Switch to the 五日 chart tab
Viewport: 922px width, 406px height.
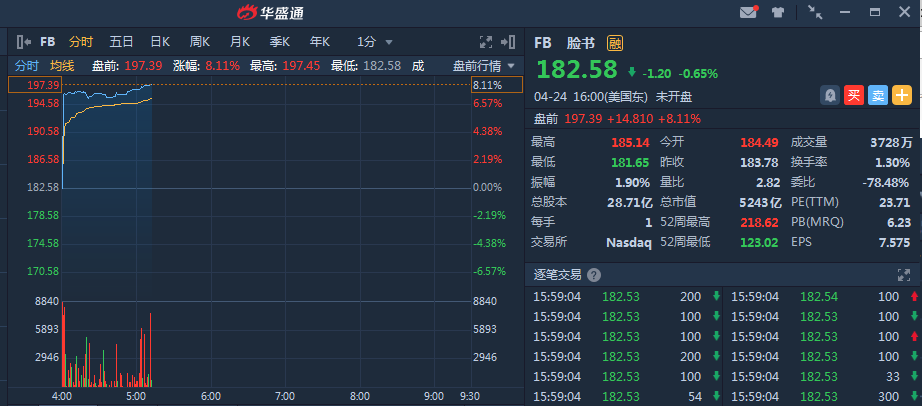122,42
